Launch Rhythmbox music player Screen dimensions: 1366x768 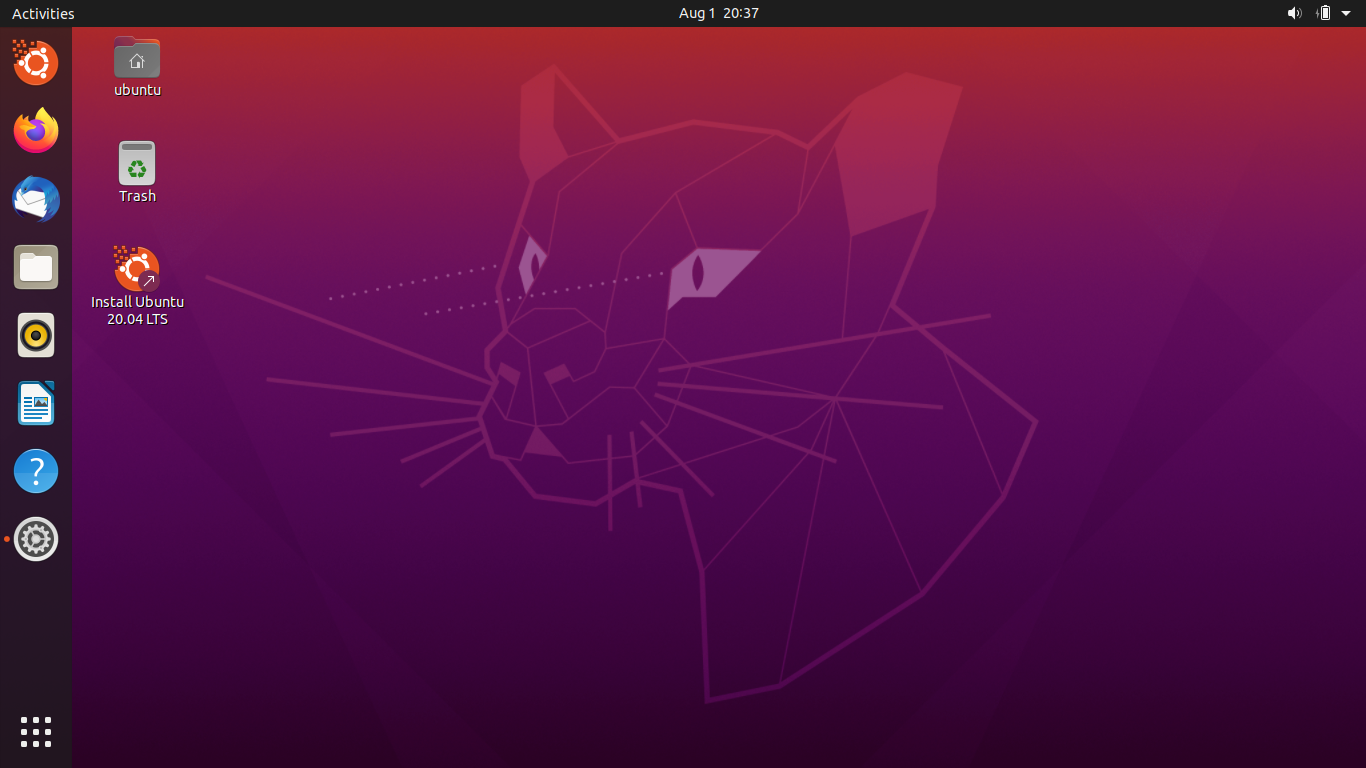(36, 335)
